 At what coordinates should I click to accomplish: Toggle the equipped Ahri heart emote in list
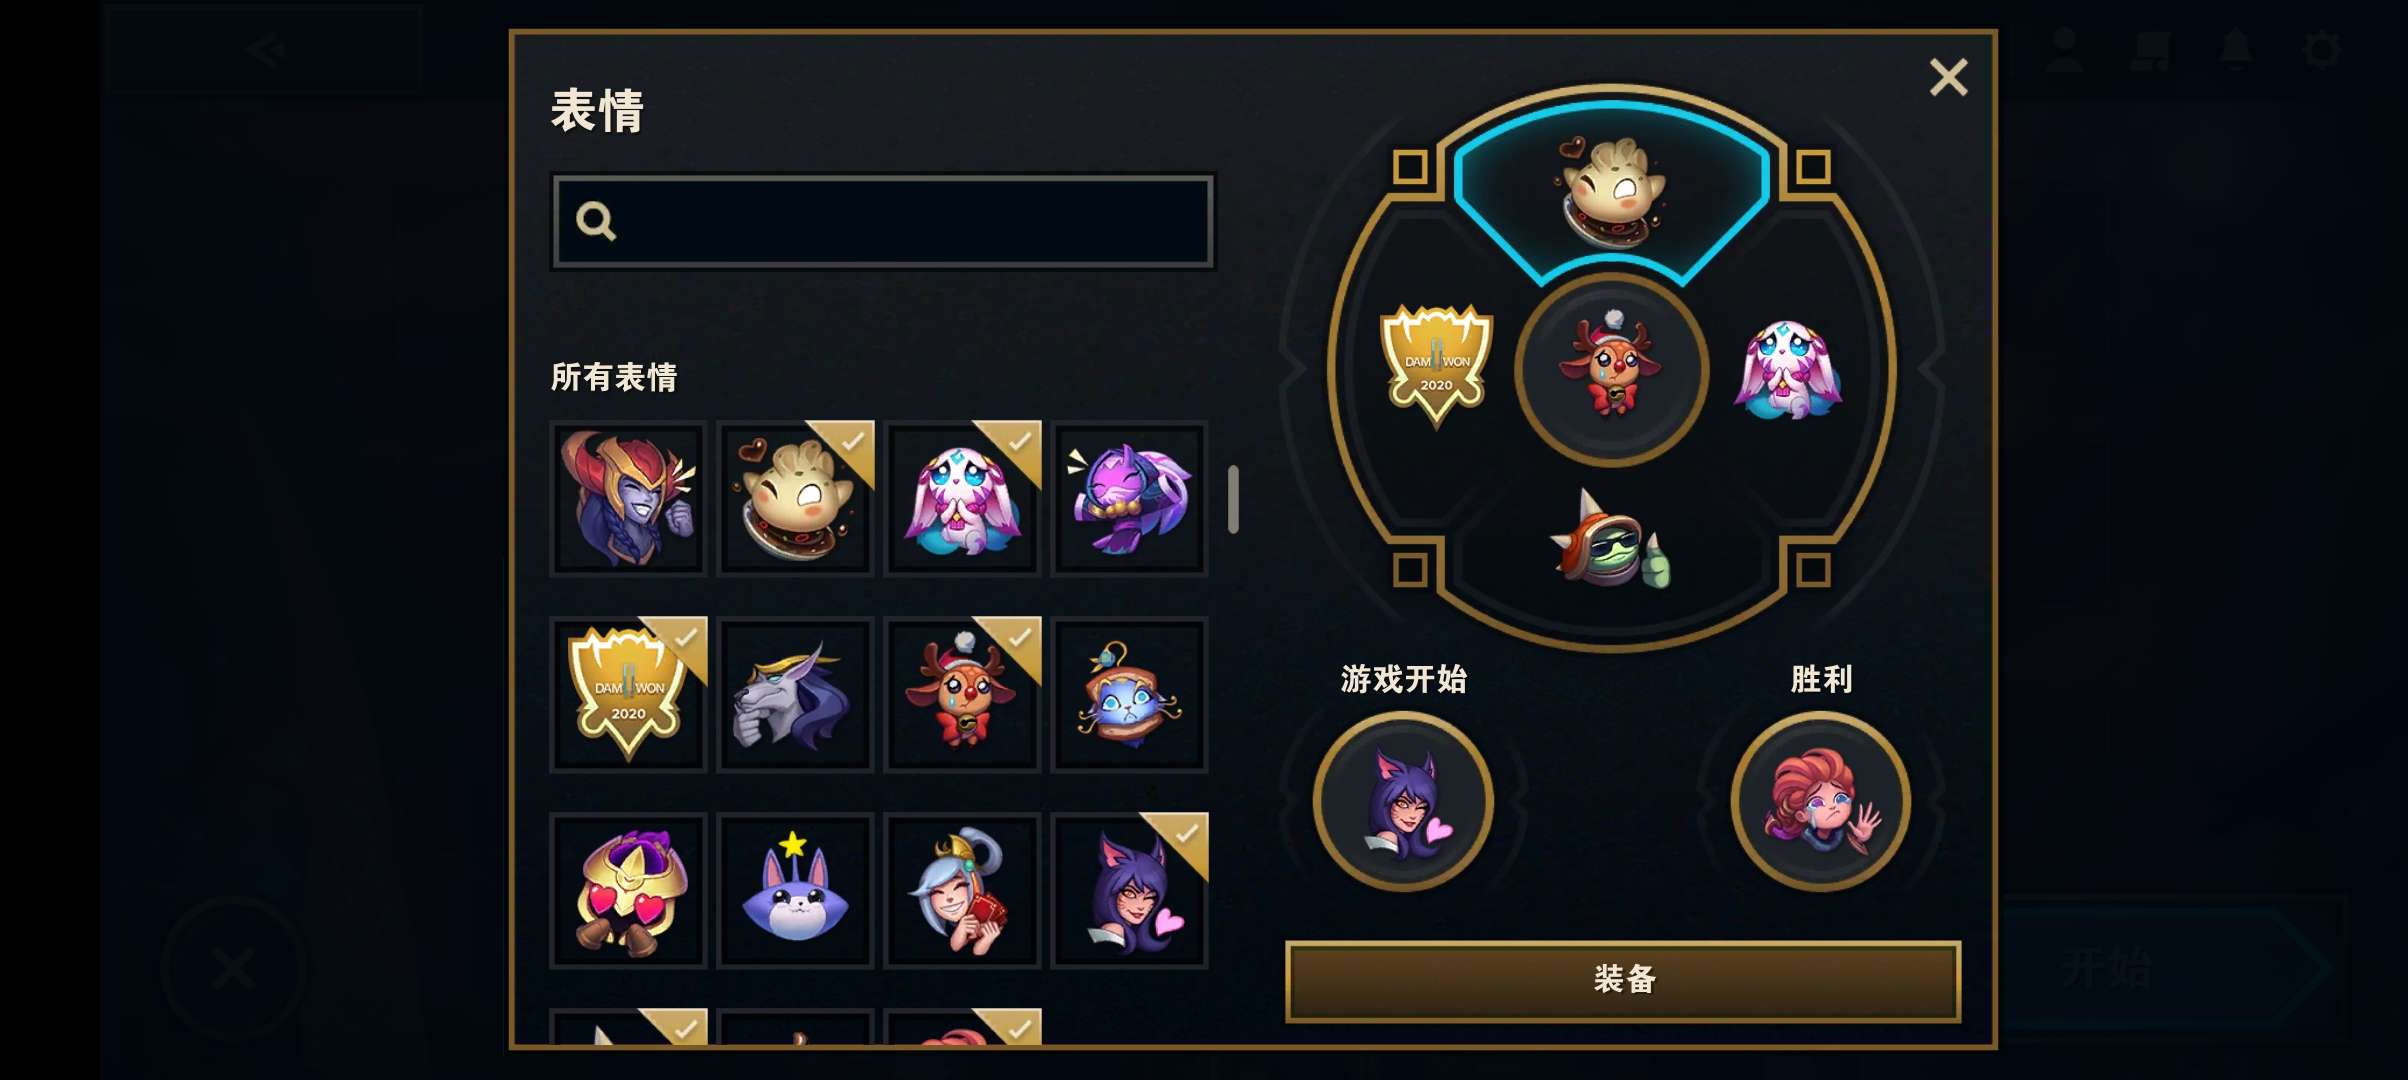point(1129,890)
